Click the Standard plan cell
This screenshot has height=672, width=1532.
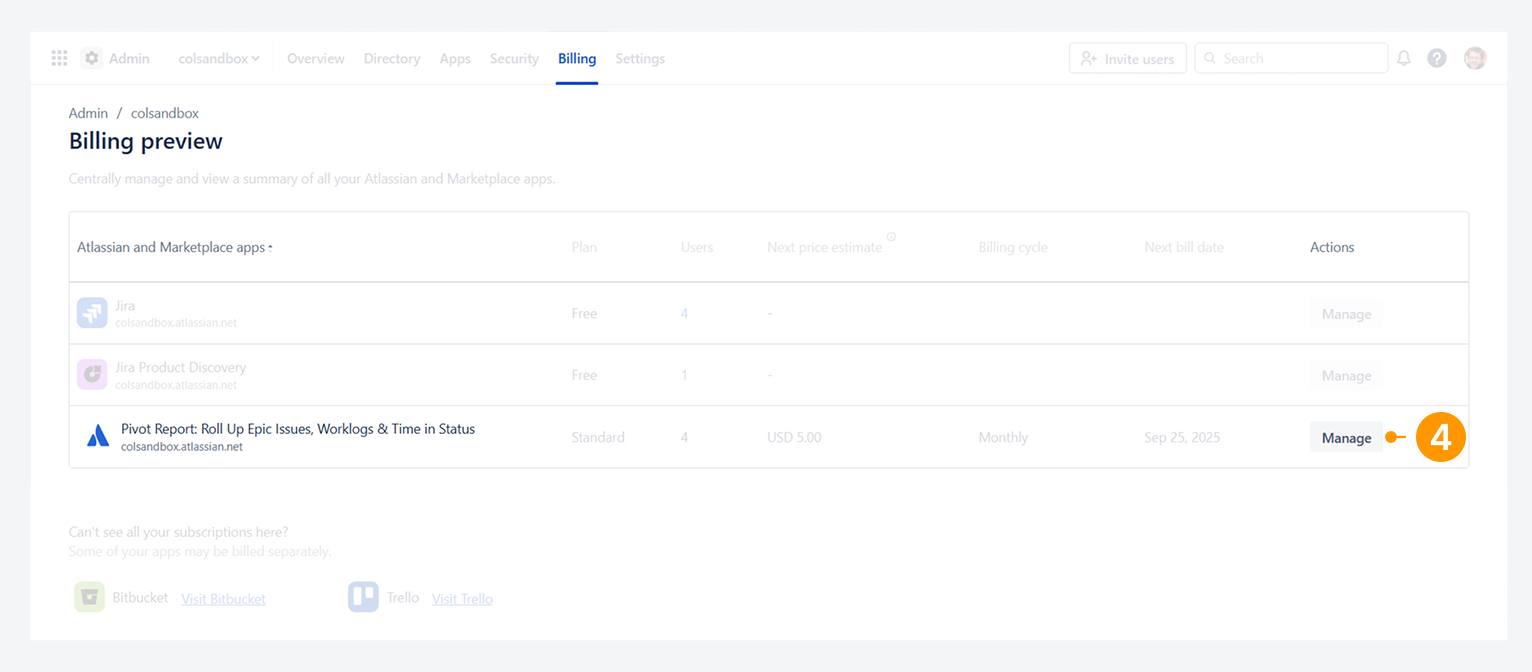pyautogui.click(x=598, y=437)
